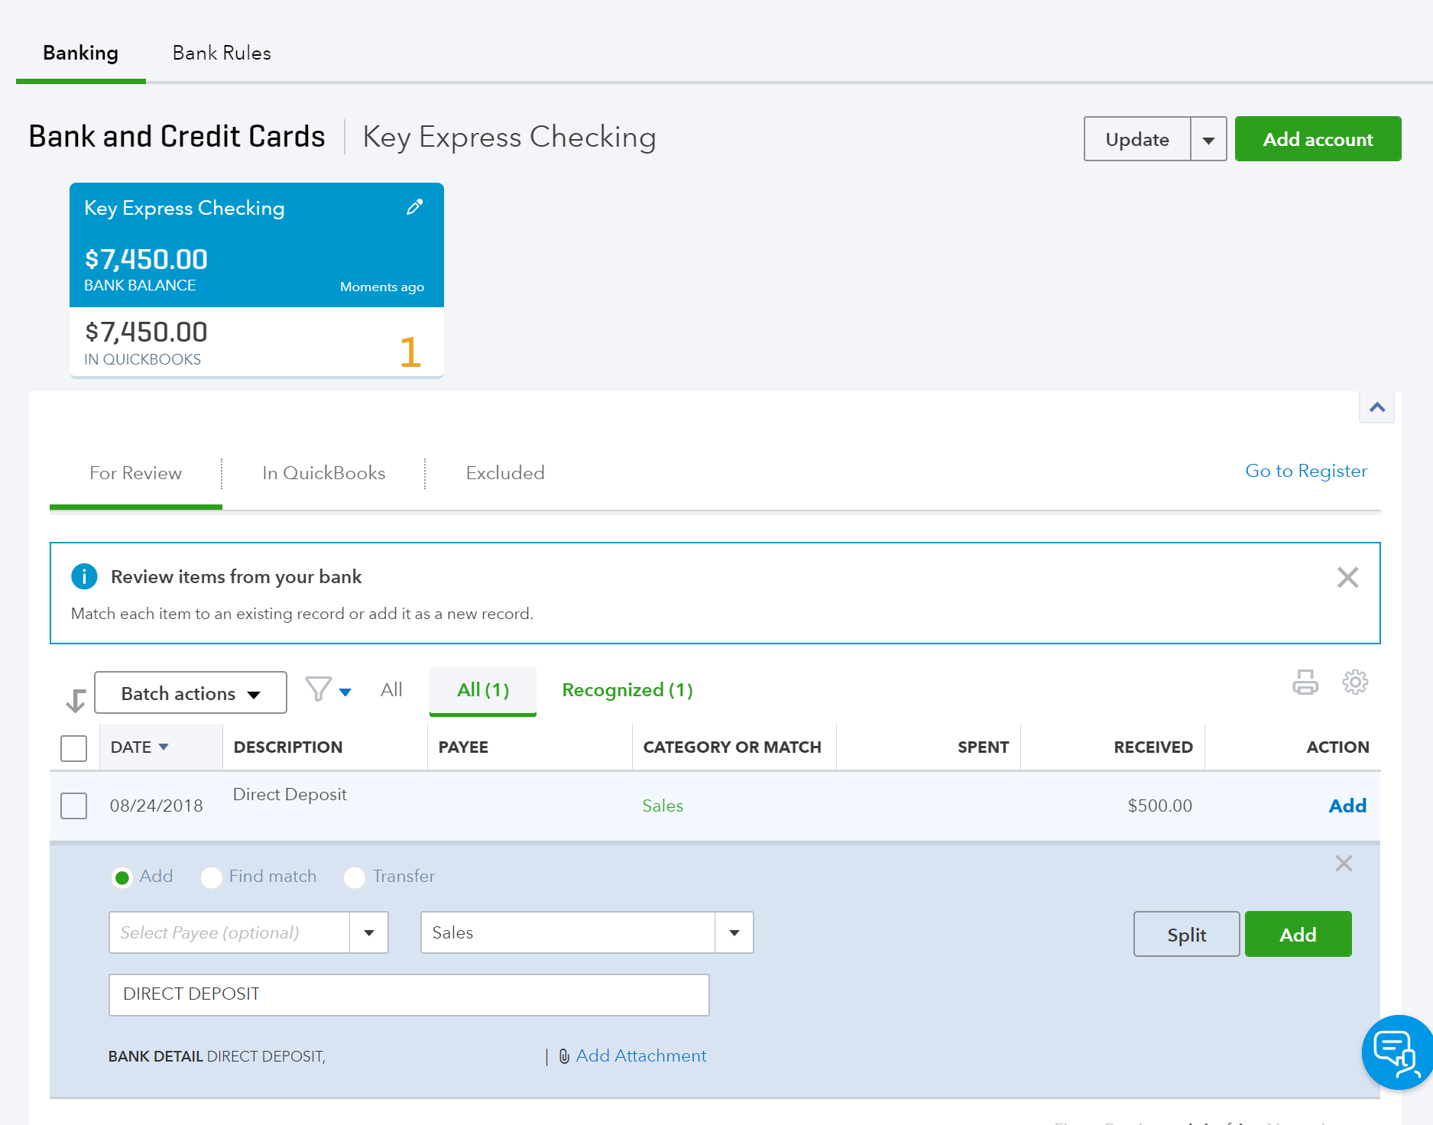The image size is (1433, 1125).
Task: Open the filter funnel icon
Action: pos(318,689)
